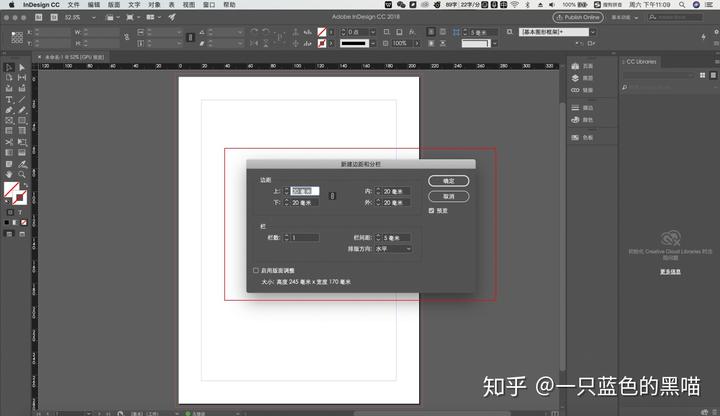This screenshot has height=416, width=720.
Task: Open the Links (链接) panel
Action: [587, 89]
